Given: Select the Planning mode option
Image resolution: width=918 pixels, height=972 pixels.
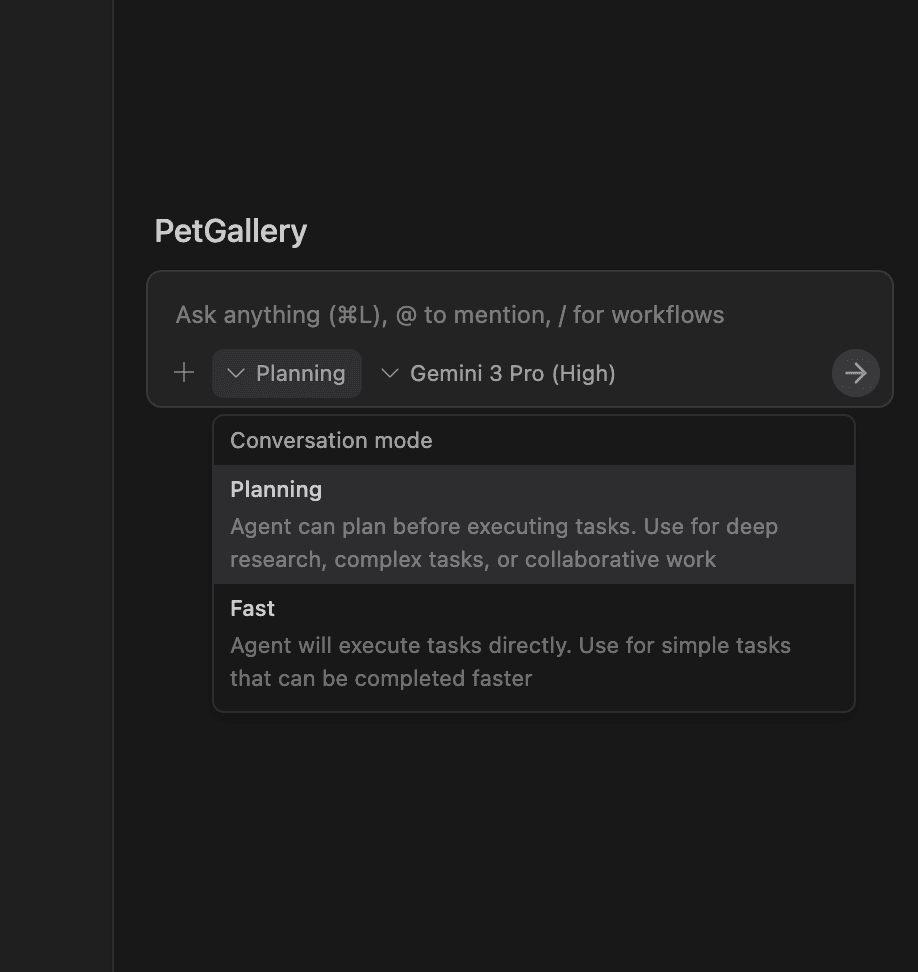Looking at the screenshot, I should tap(533, 524).
